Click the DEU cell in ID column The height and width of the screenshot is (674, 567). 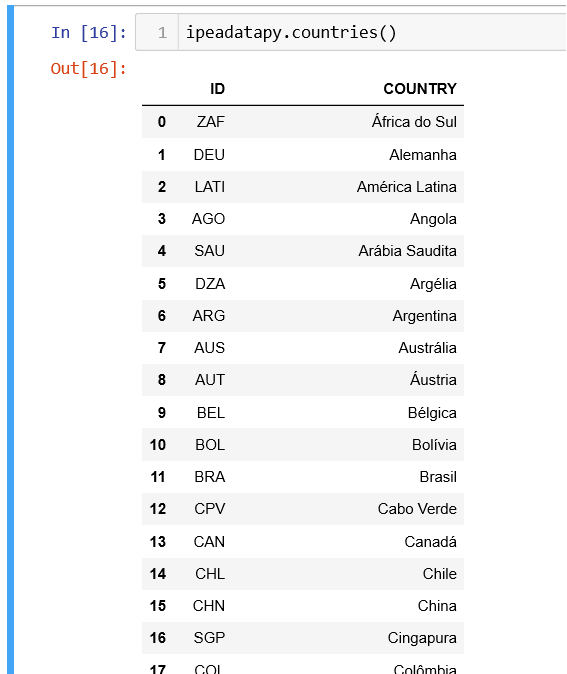point(209,155)
